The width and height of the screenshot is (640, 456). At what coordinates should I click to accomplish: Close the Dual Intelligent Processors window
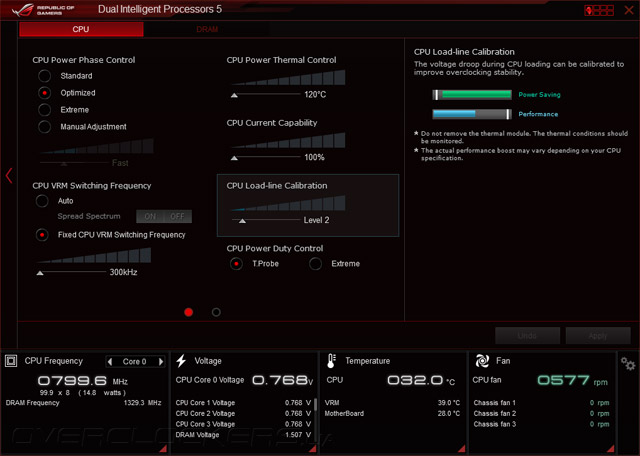pos(629,10)
